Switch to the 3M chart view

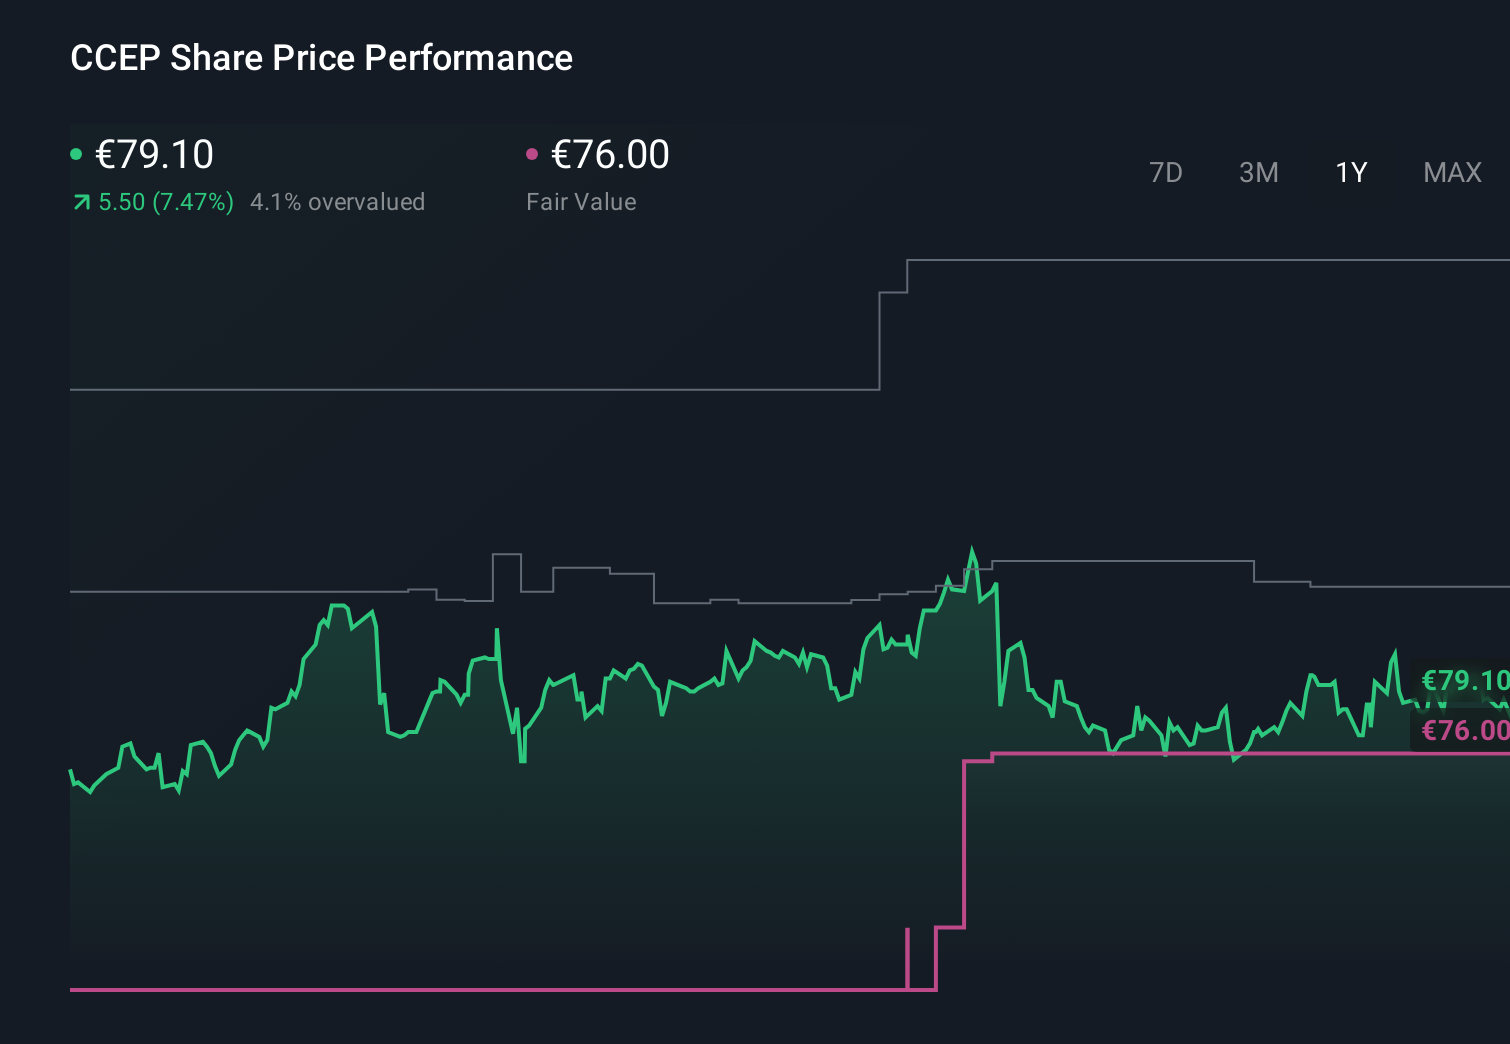1258,172
